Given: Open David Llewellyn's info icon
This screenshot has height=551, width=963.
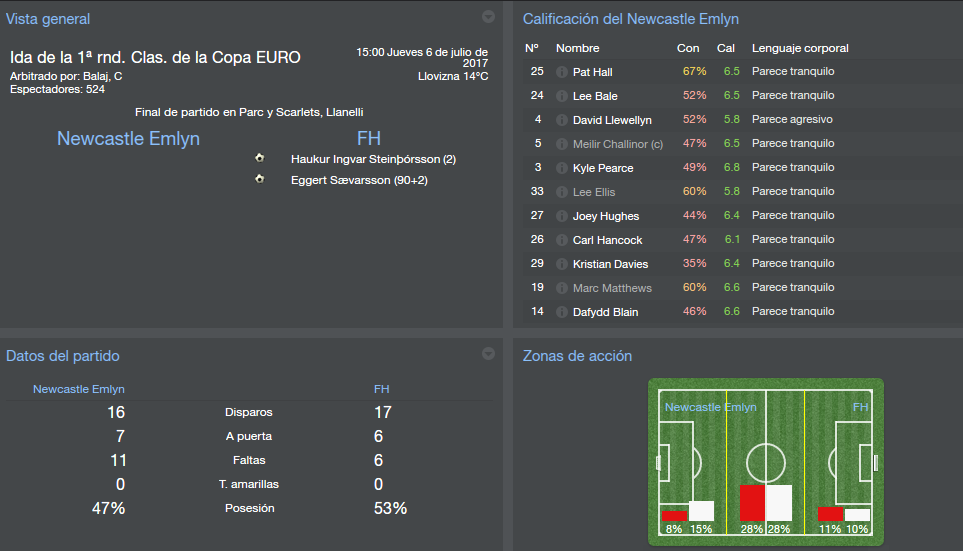Looking at the screenshot, I should coord(561,120).
